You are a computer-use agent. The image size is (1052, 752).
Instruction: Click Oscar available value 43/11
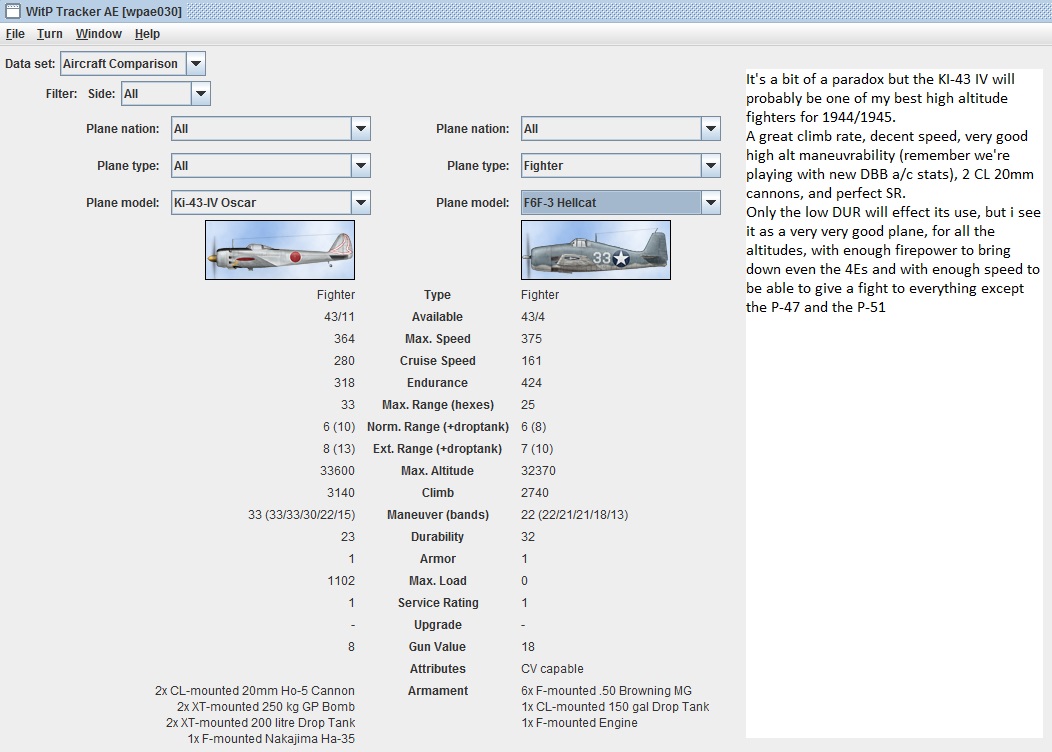pos(339,317)
